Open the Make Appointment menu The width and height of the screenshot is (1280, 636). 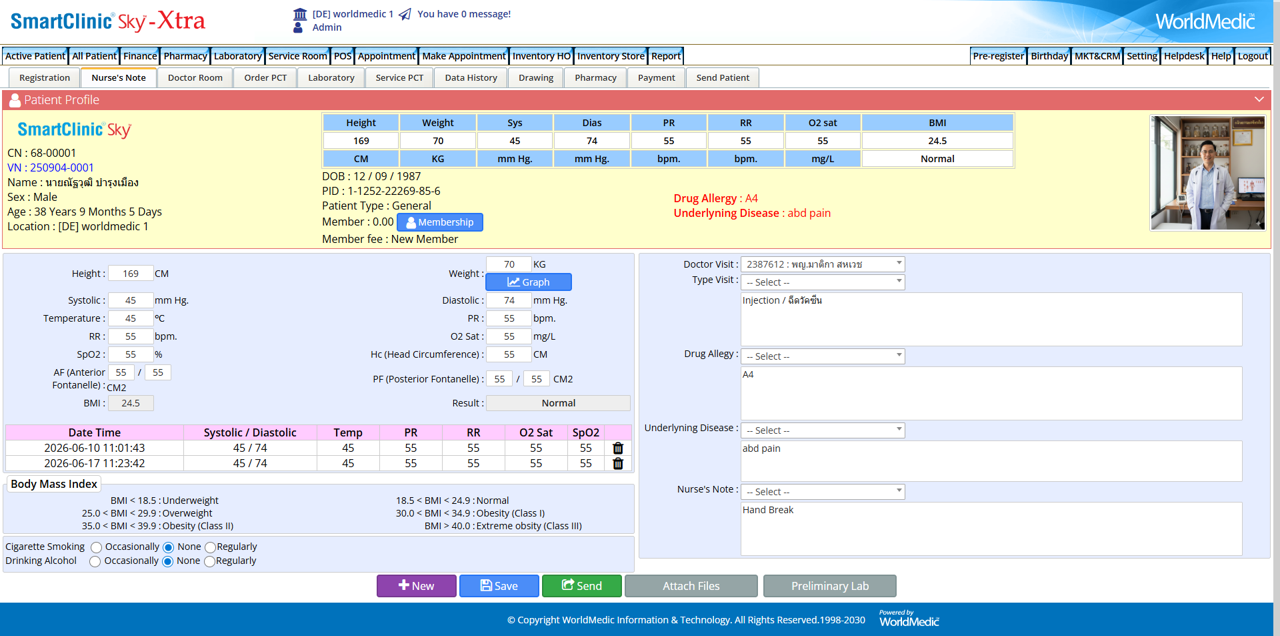pos(463,56)
